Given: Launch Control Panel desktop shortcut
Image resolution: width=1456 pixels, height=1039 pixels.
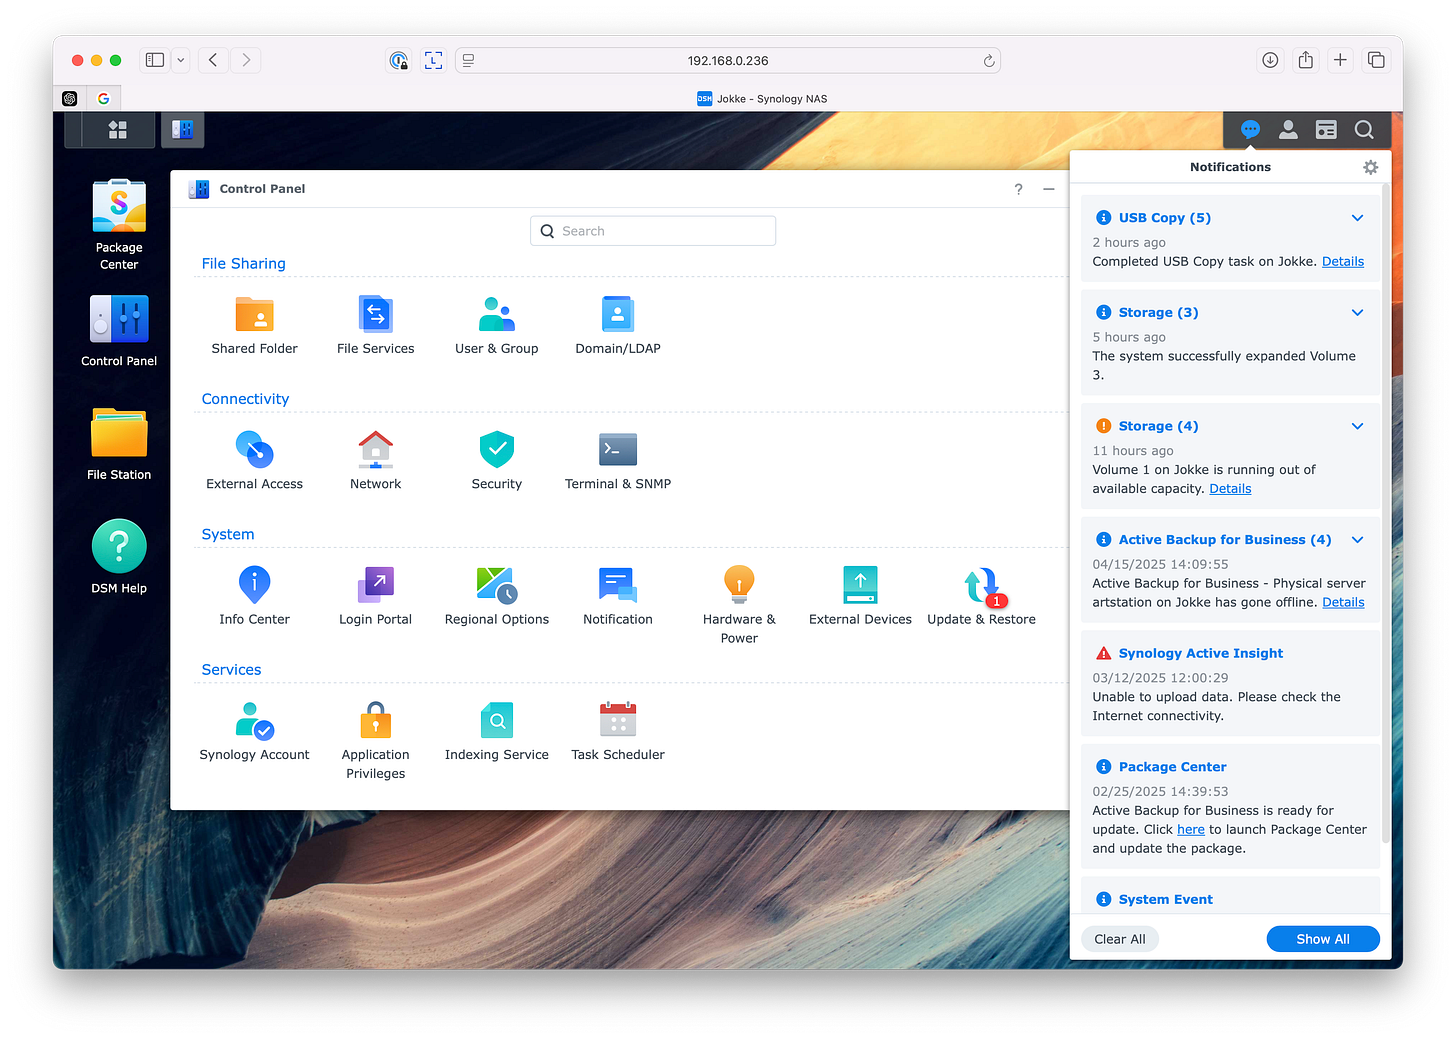Looking at the screenshot, I should tap(119, 331).
